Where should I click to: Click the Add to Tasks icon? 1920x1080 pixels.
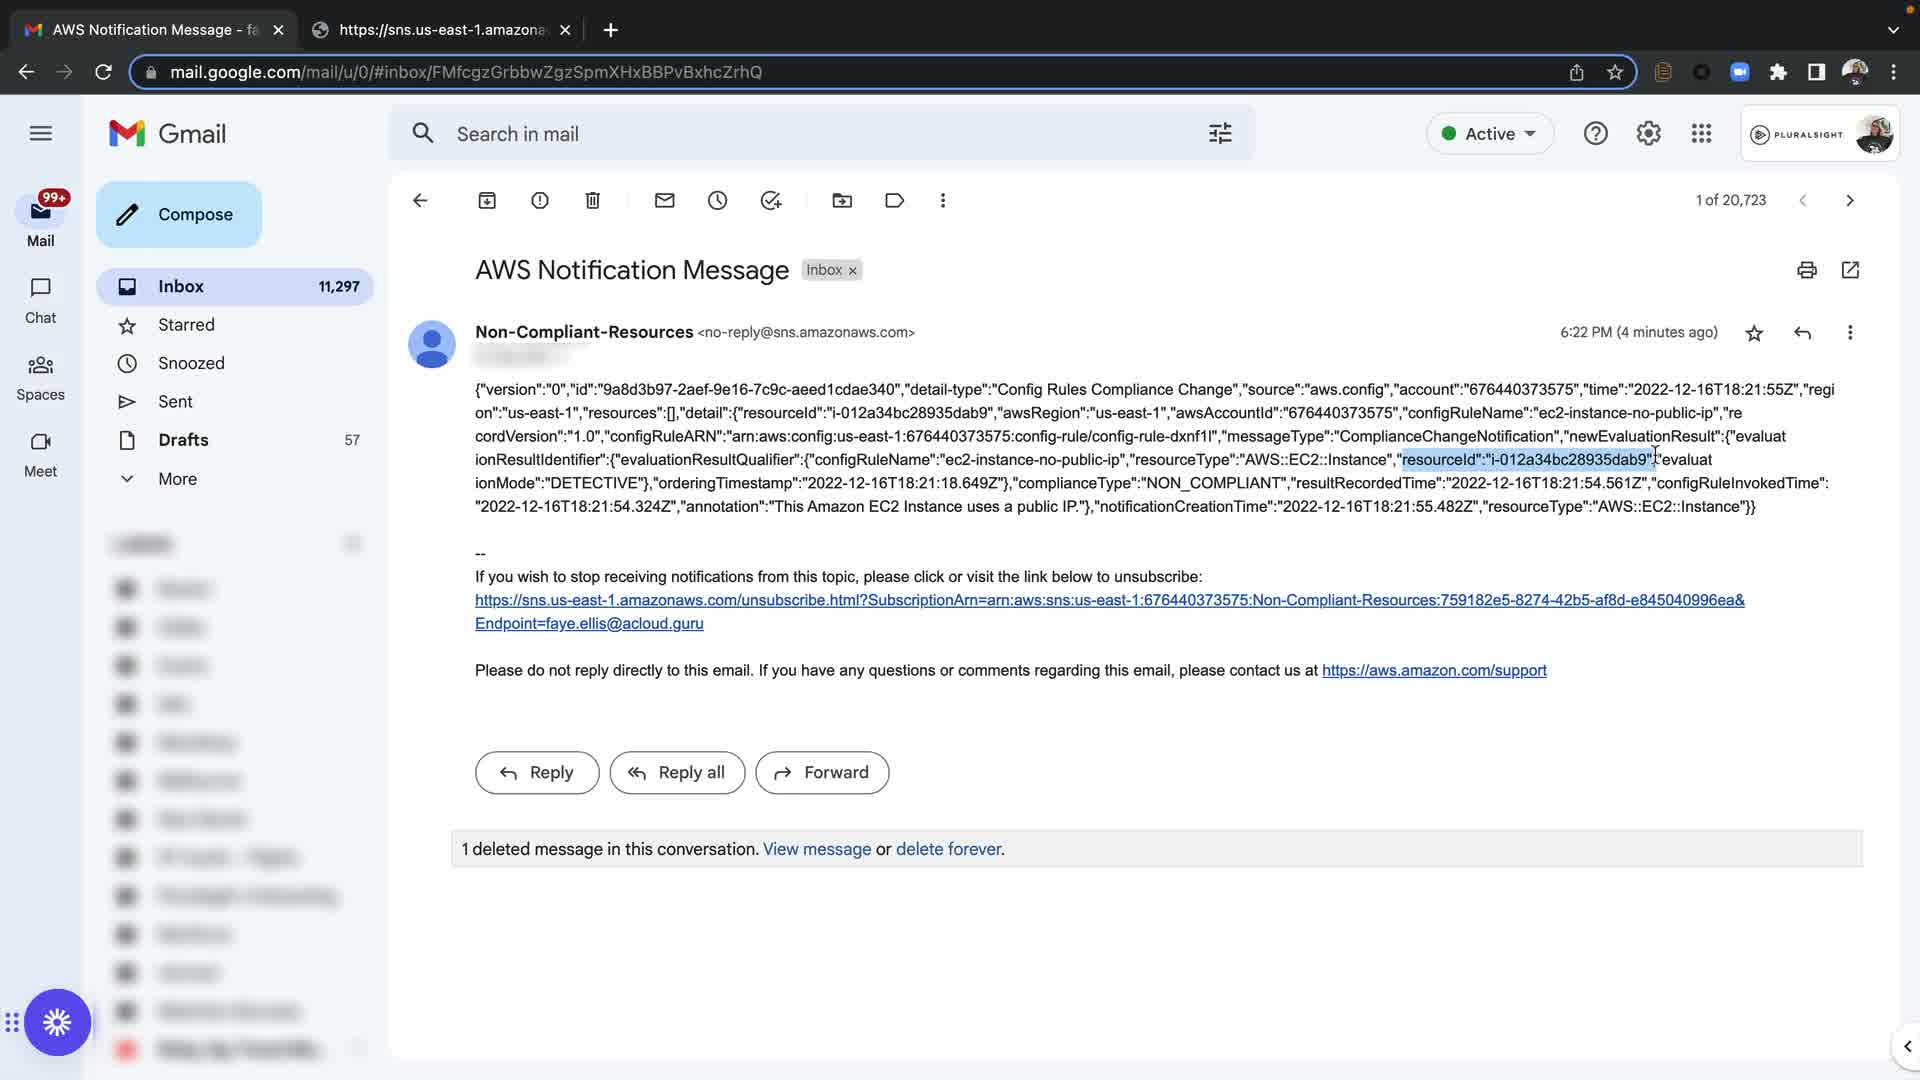click(771, 201)
